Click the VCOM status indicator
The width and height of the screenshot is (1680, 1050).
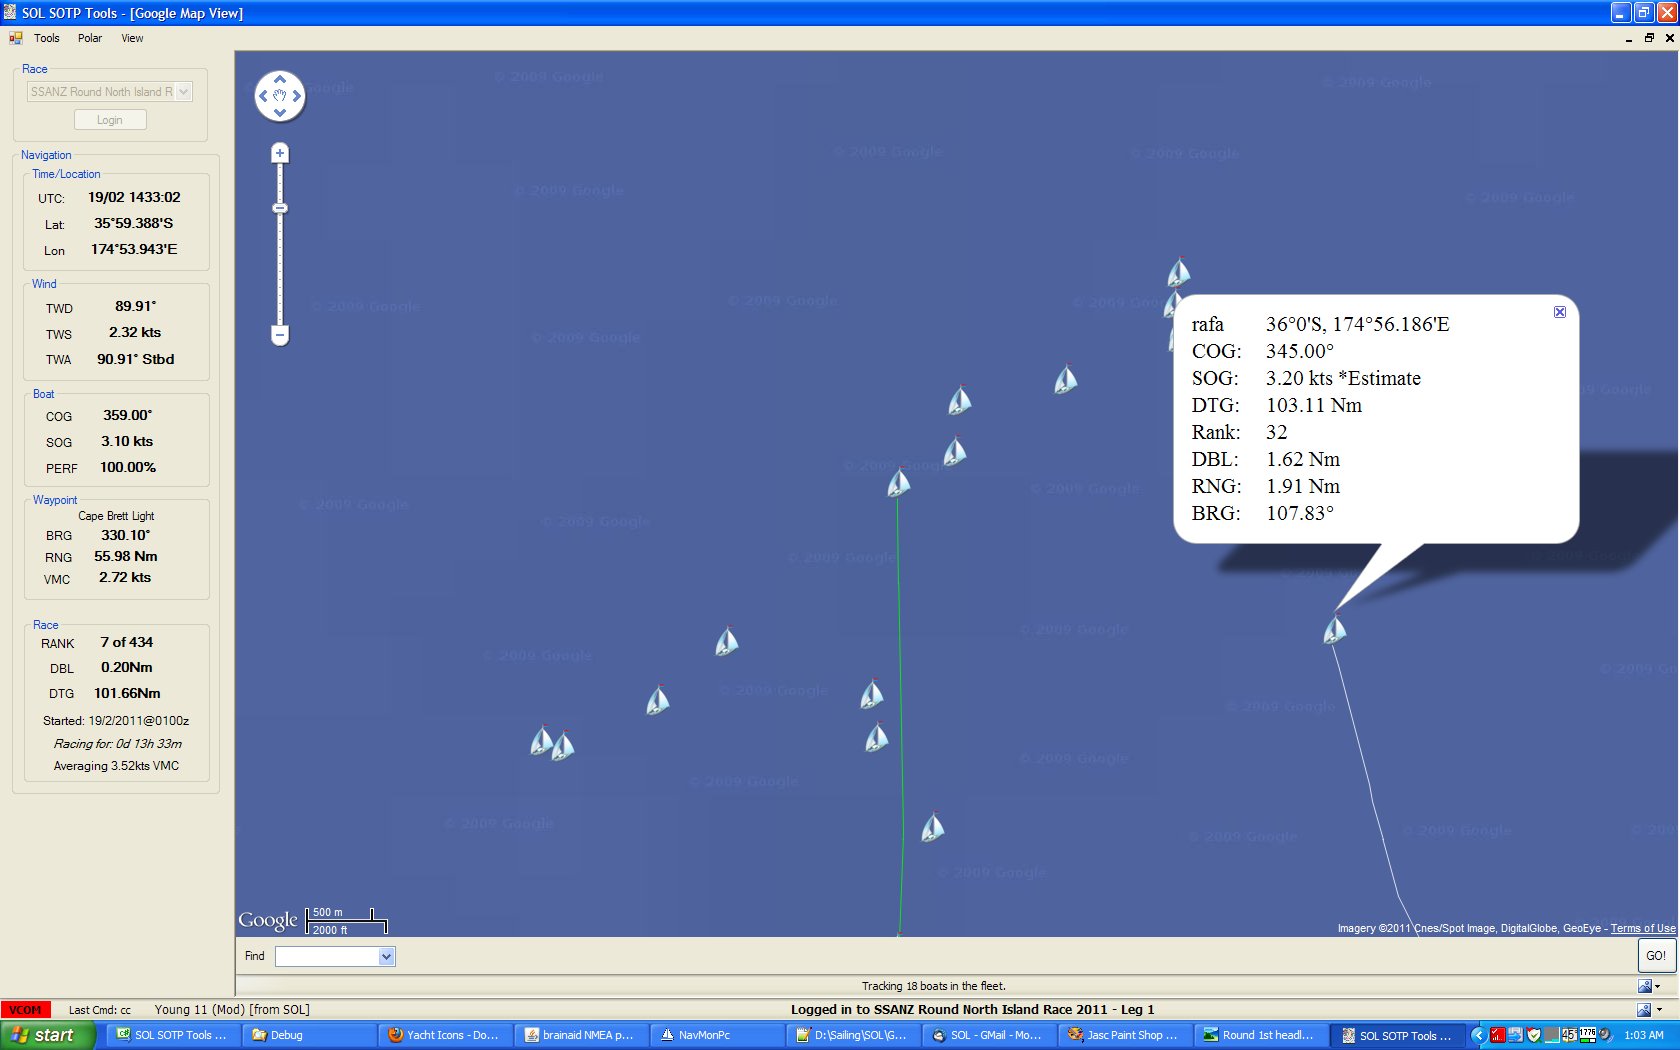[26, 1010]
